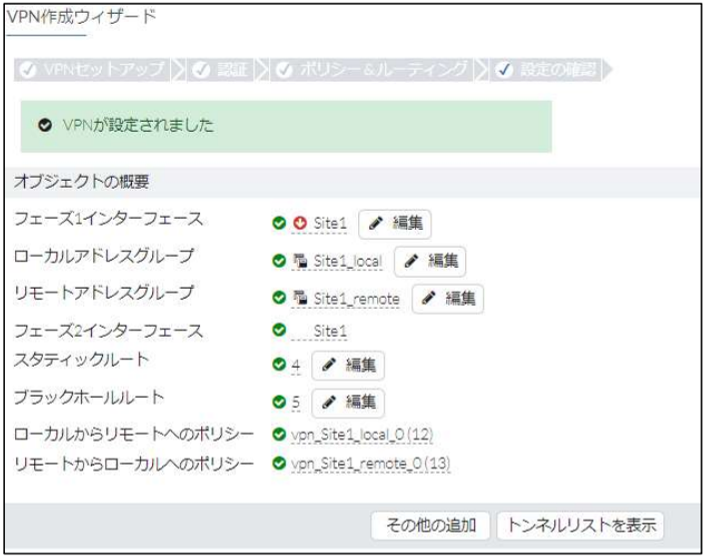Click green check icon for フェーズ1インターフェース
Image resolution: width=705 pixels, height=558 pixels.
click(x=279, y=223)
